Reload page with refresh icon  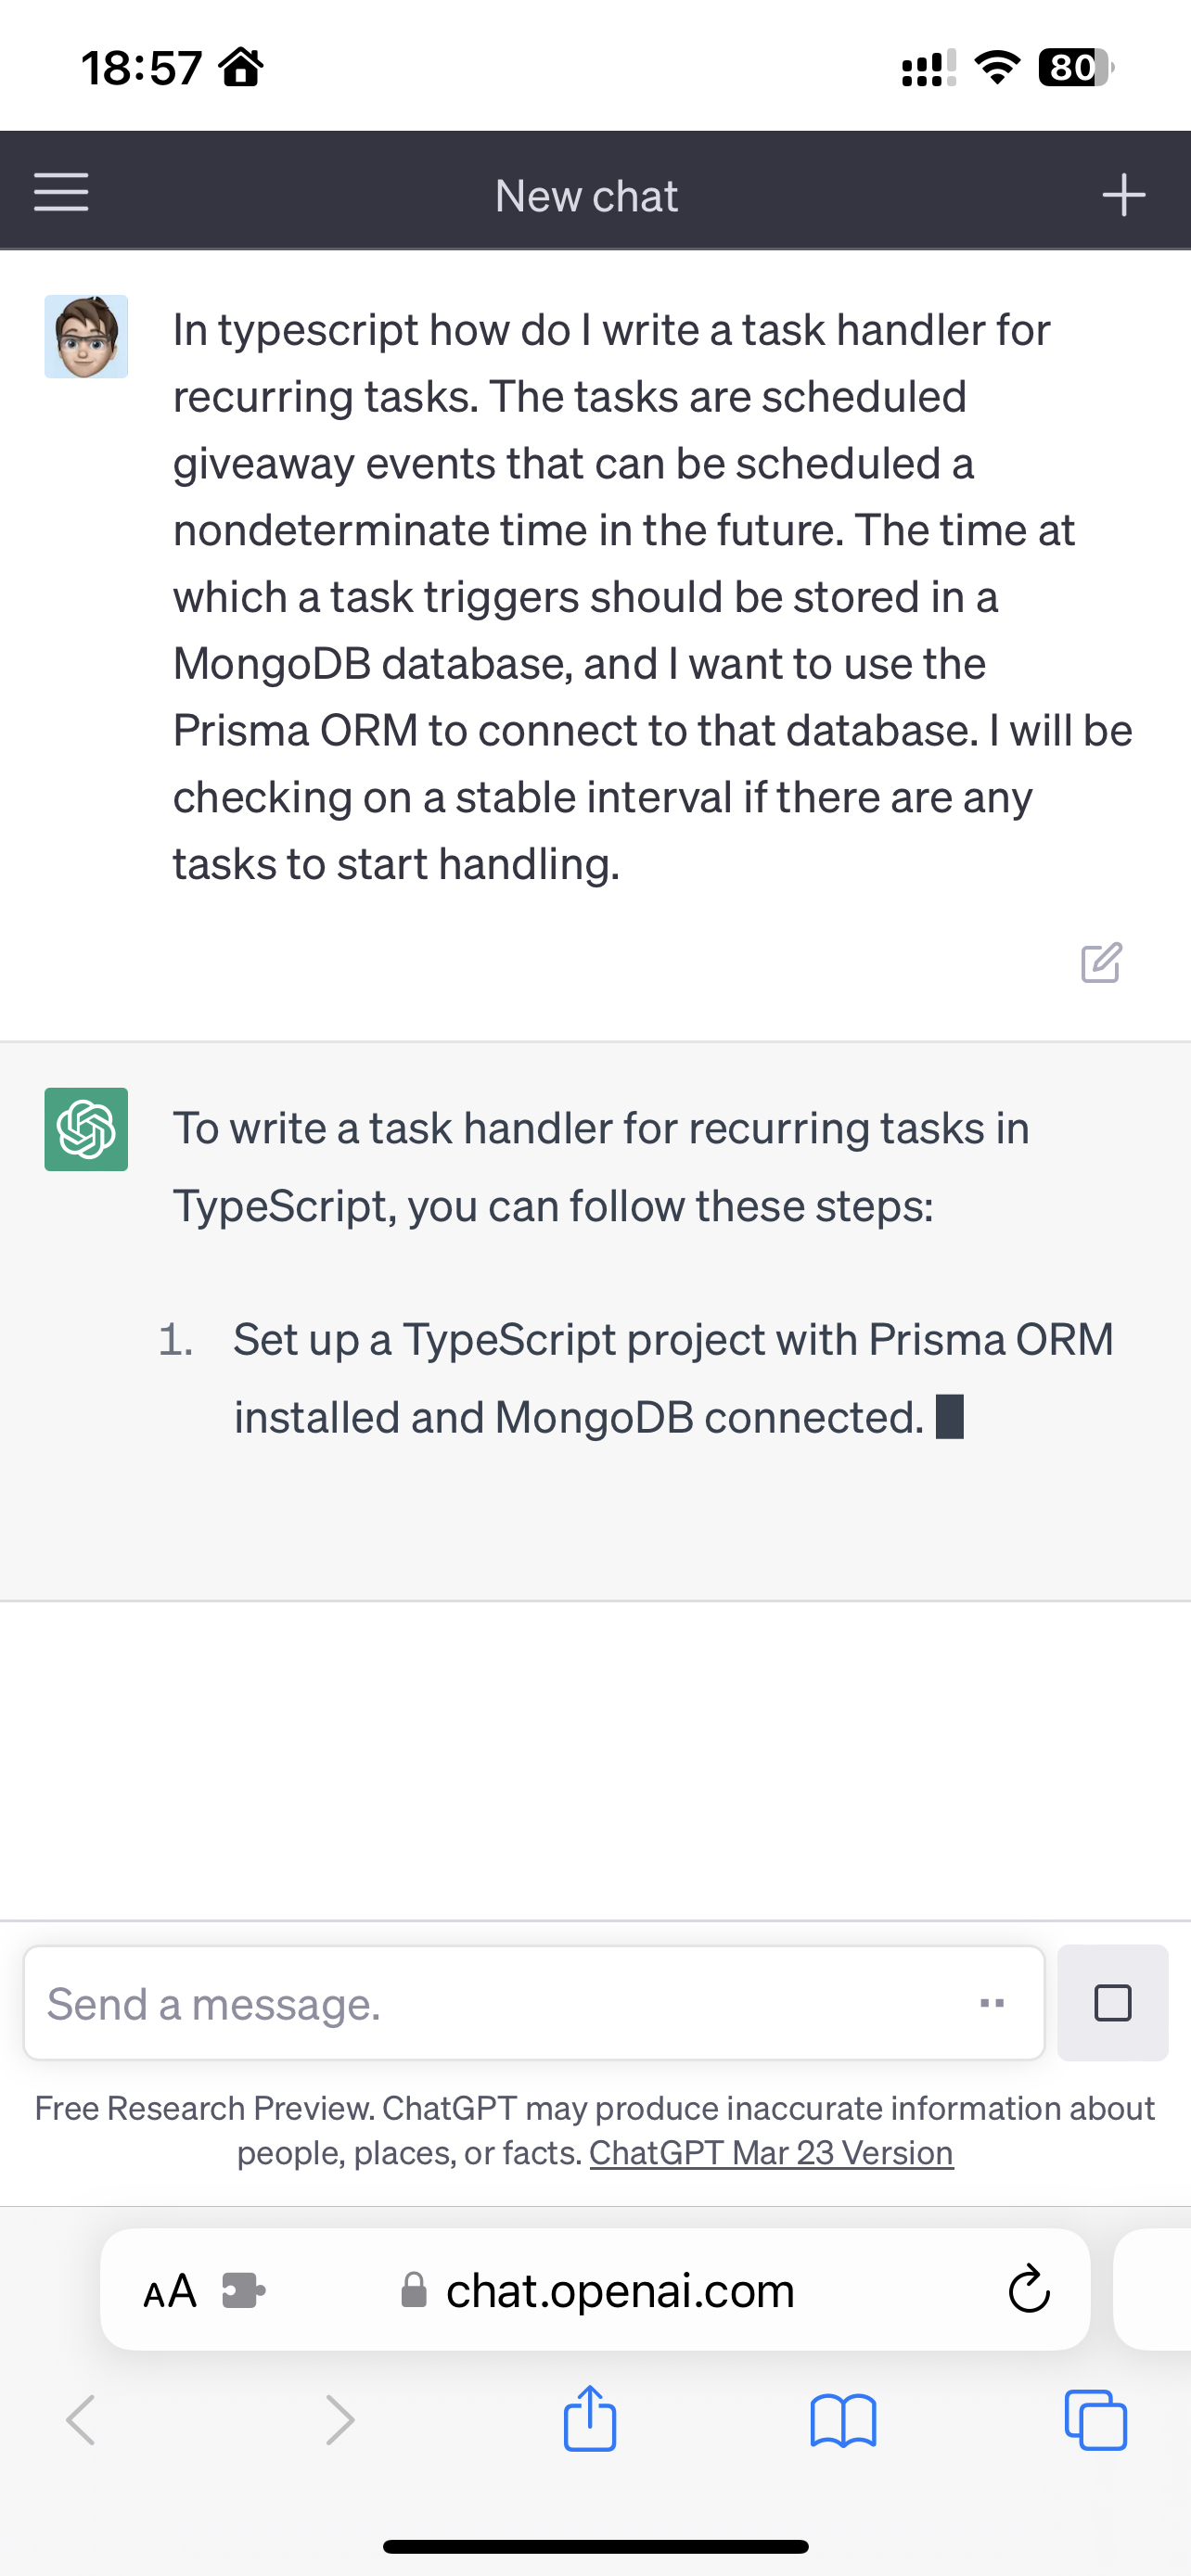click(x=1028, y=2289)
